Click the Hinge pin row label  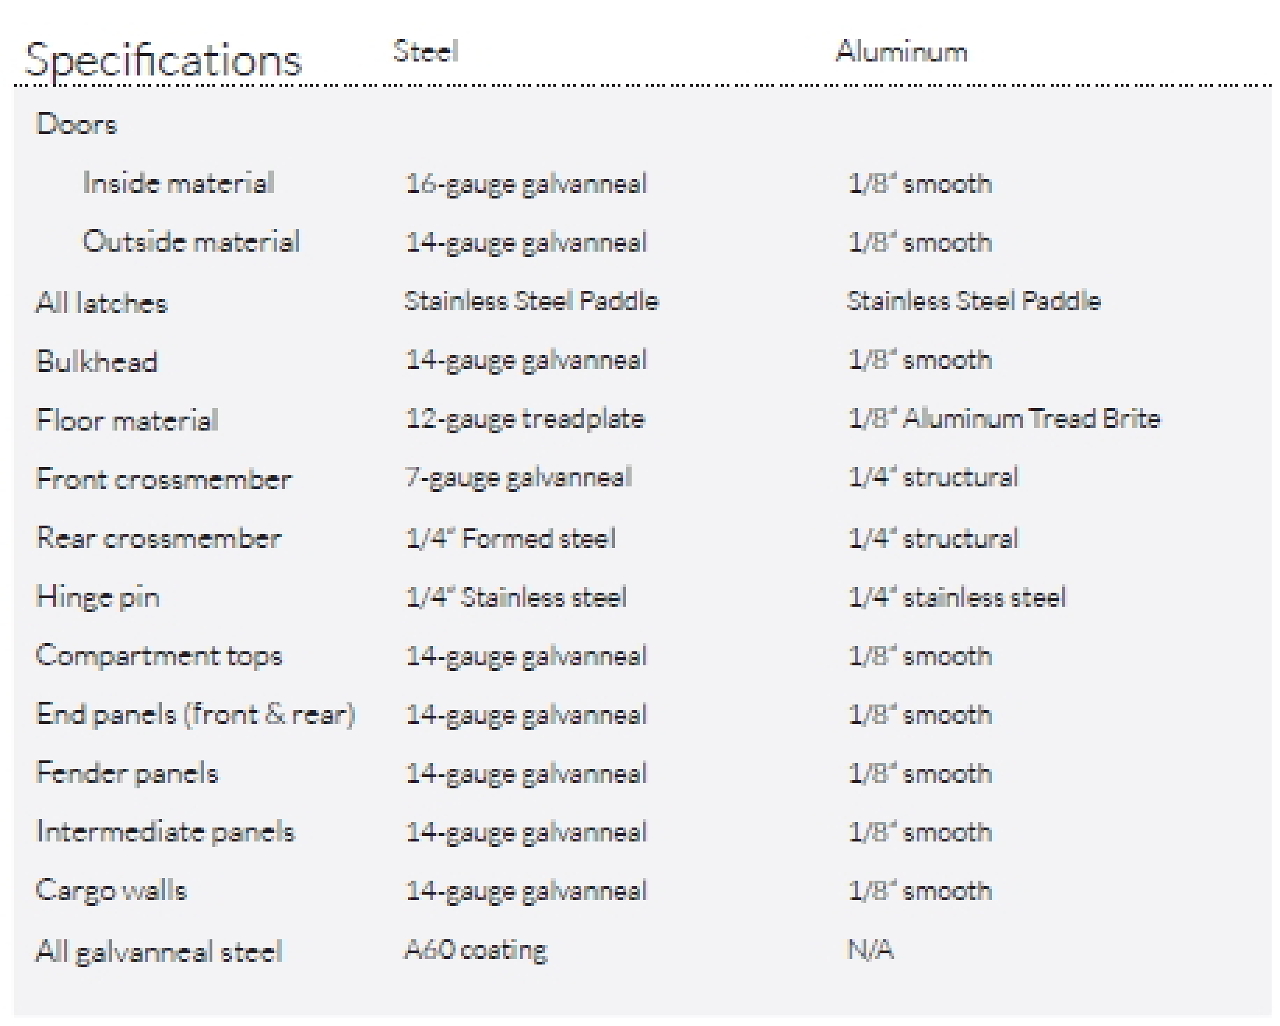[x=97, y=597]
